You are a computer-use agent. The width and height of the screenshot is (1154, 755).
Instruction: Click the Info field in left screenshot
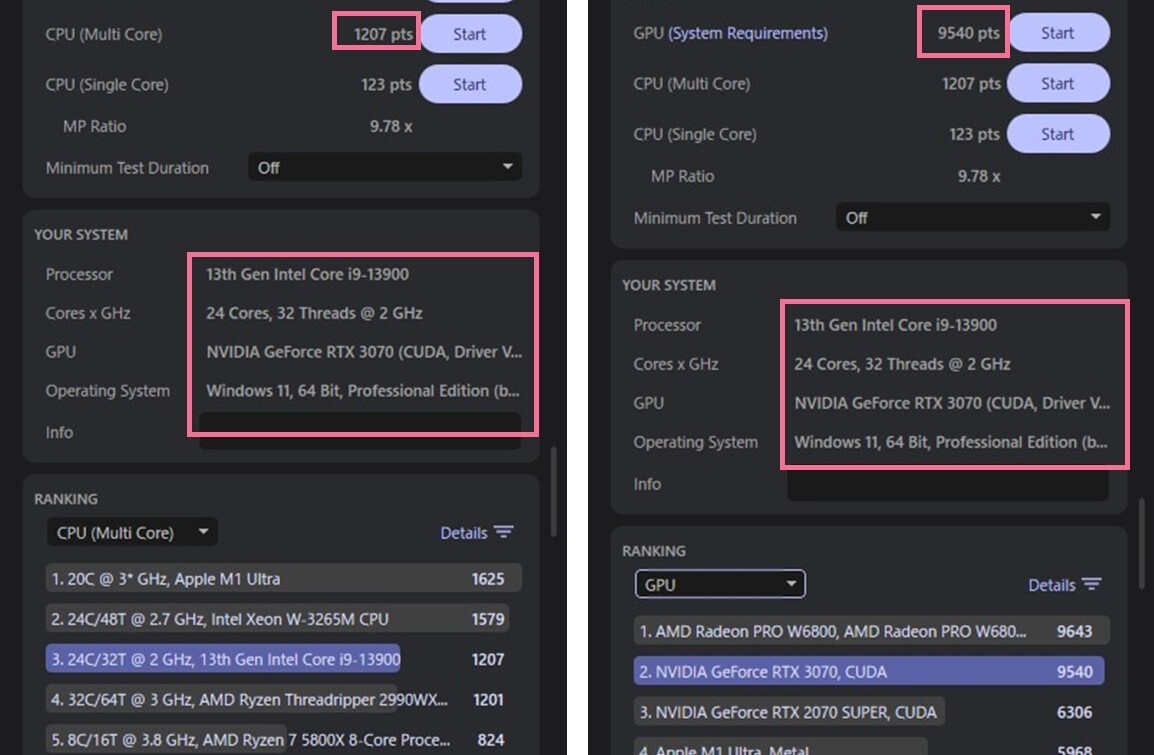pyautogui.click(x=360, y=431)
